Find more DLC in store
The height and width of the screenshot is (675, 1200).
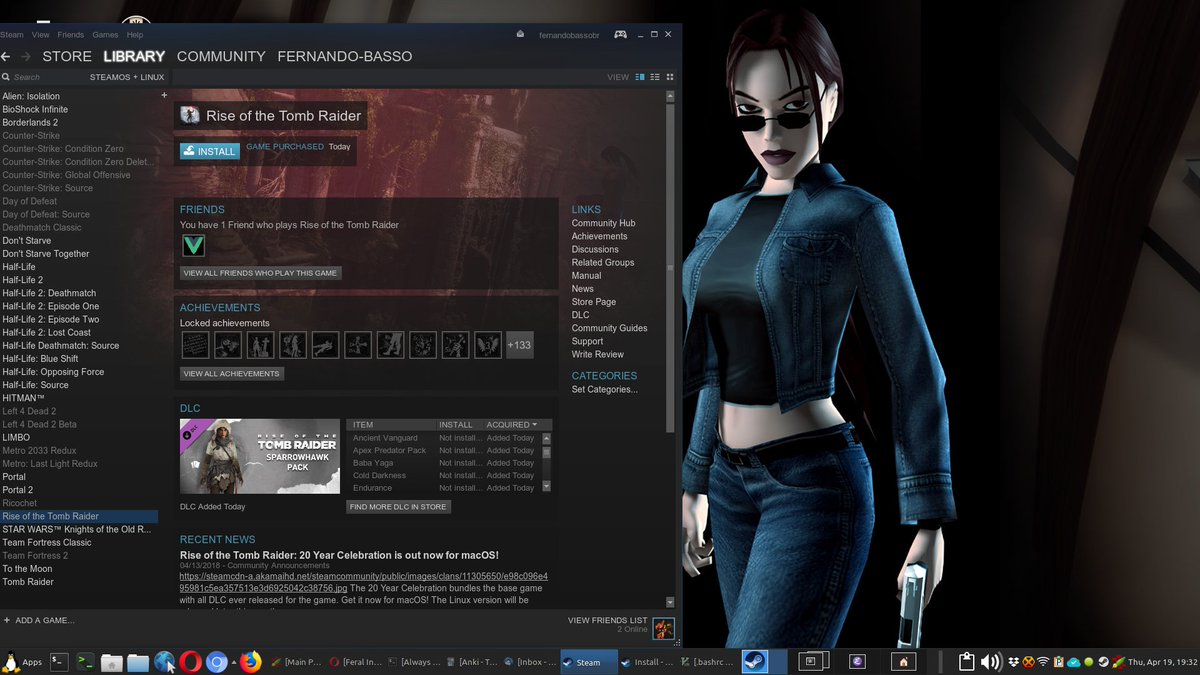(399, 507)
